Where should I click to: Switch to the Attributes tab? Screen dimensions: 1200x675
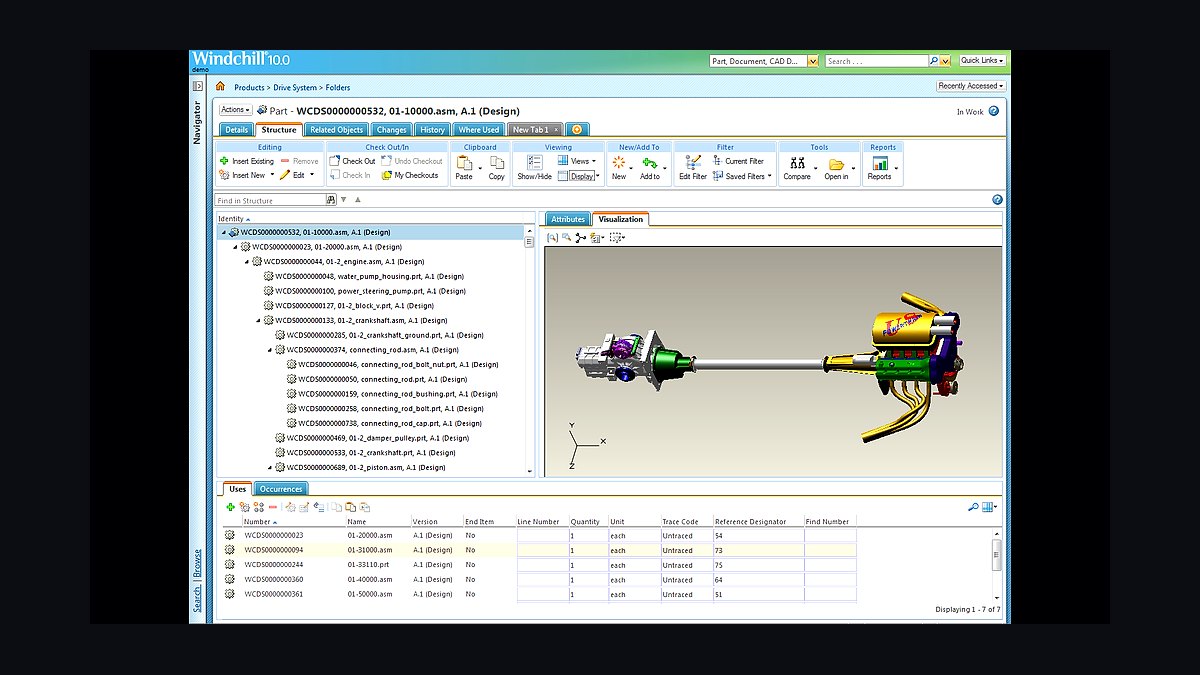pyautogui.click(x=567, y=219)
